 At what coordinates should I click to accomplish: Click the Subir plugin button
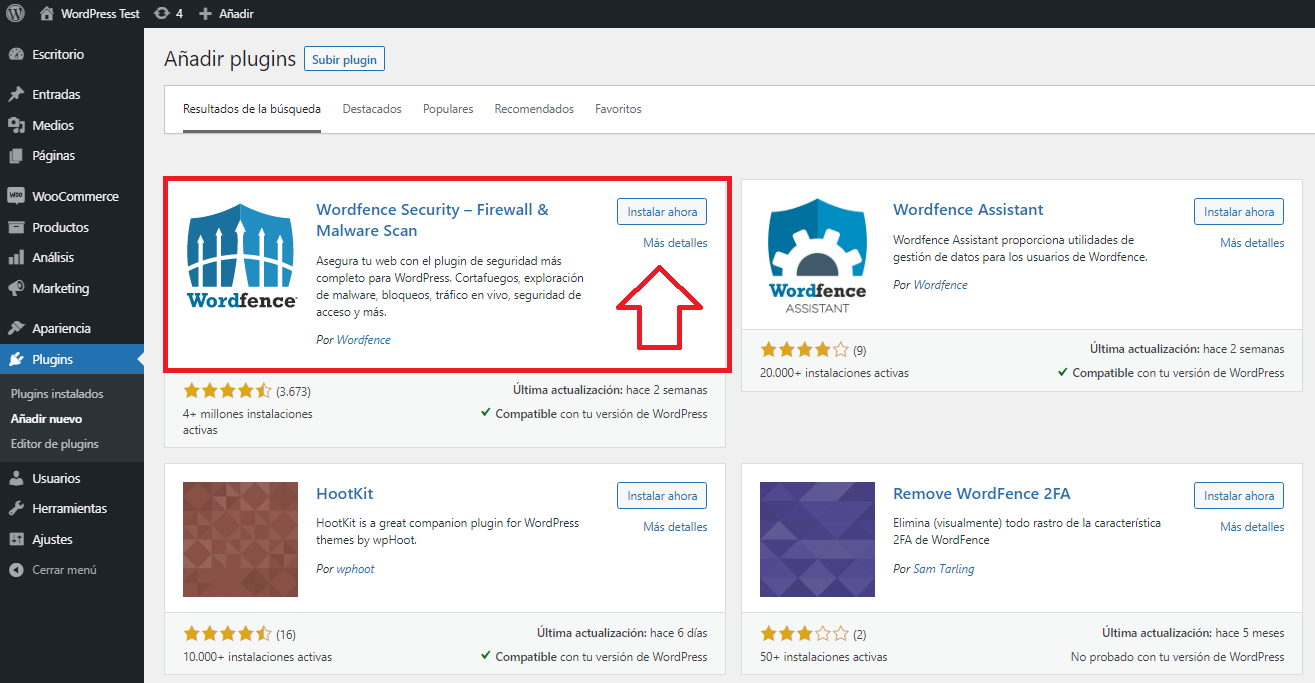(x=344, y=59)
